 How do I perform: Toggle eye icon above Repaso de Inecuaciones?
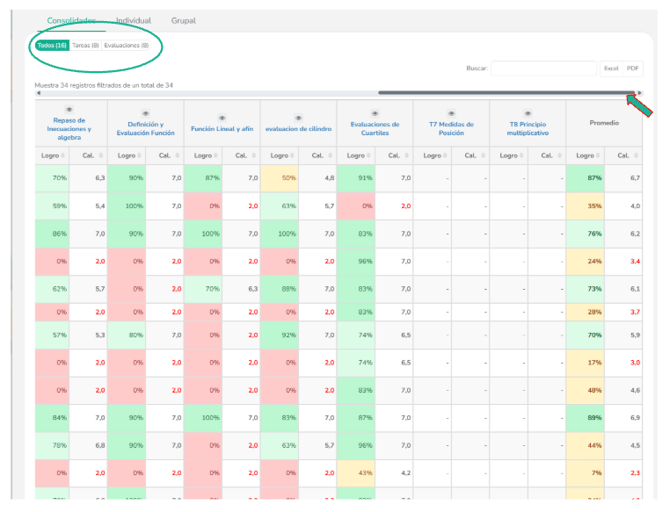click(69, 109)
